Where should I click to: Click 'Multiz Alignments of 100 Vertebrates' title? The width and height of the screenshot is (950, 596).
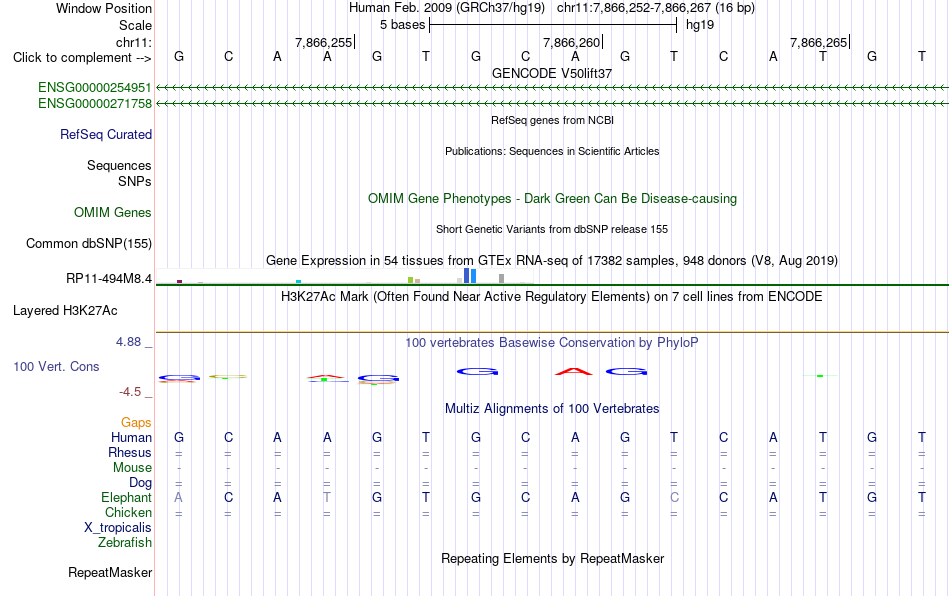pyautogui.click(x=552, y=409)
